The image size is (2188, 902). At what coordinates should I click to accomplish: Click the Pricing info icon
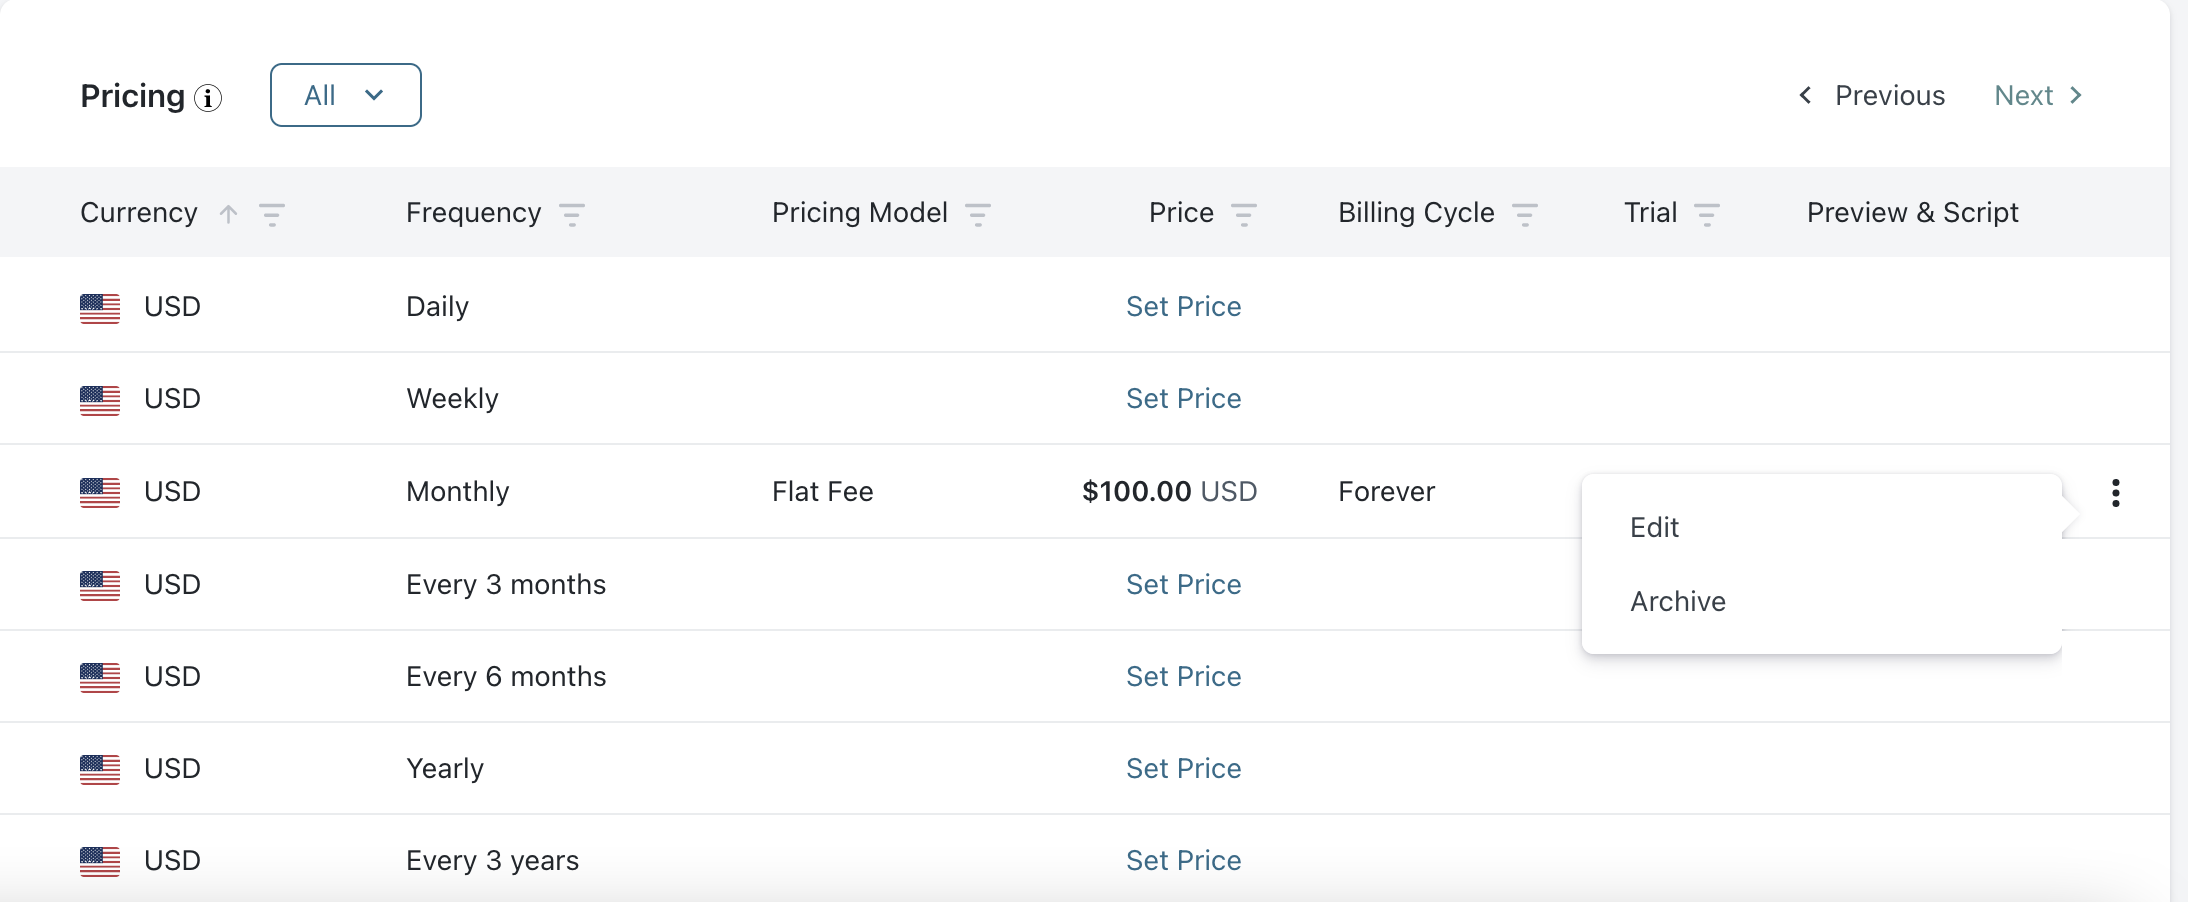tap(208, 98)
